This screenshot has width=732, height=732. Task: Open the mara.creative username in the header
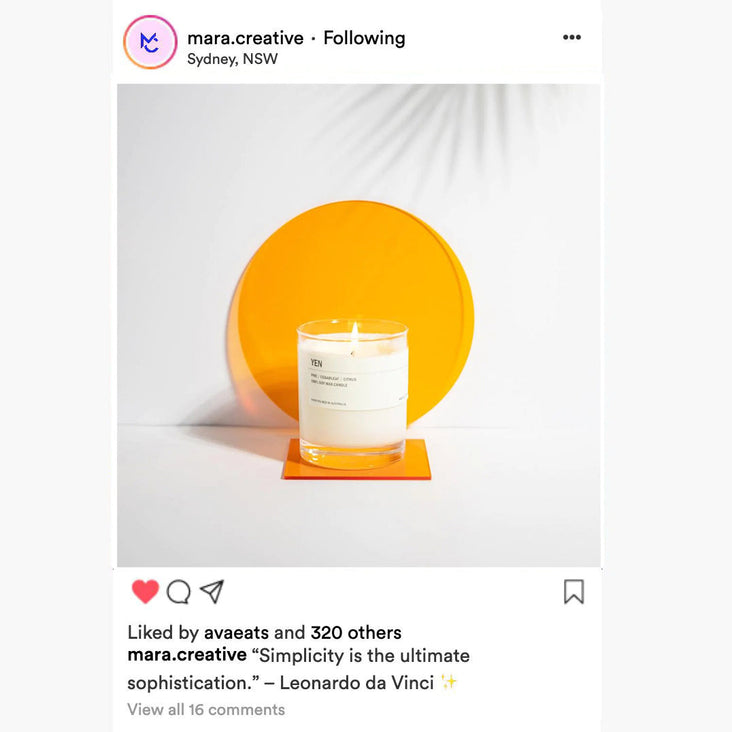tap(245, 38)
